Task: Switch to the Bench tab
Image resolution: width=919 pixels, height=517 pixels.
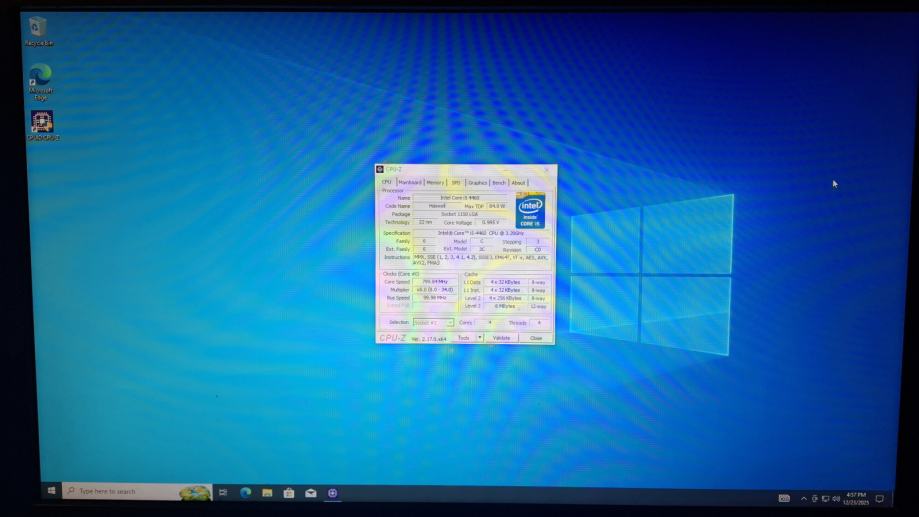Action: pos(499,183)
